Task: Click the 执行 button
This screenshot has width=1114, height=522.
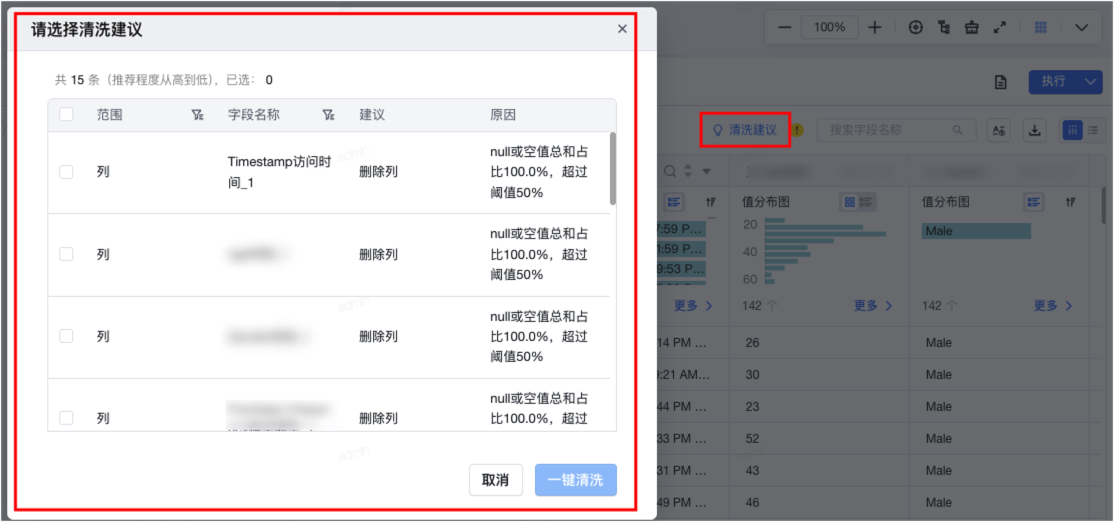Action: [1054, 82]
